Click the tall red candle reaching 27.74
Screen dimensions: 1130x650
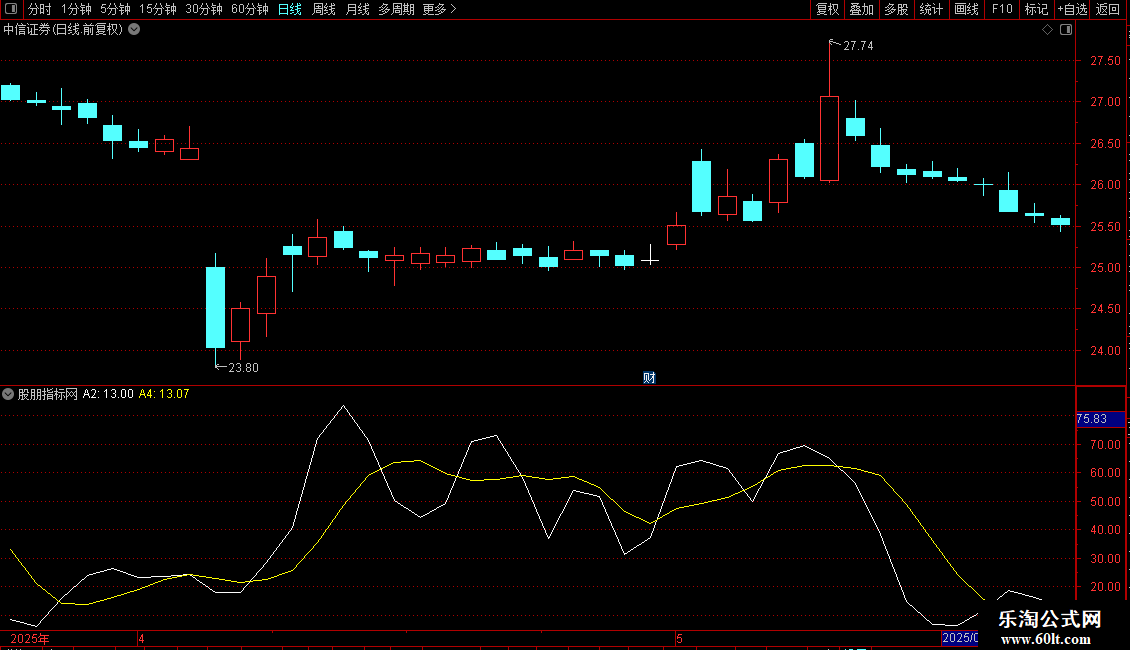point(829,138)
